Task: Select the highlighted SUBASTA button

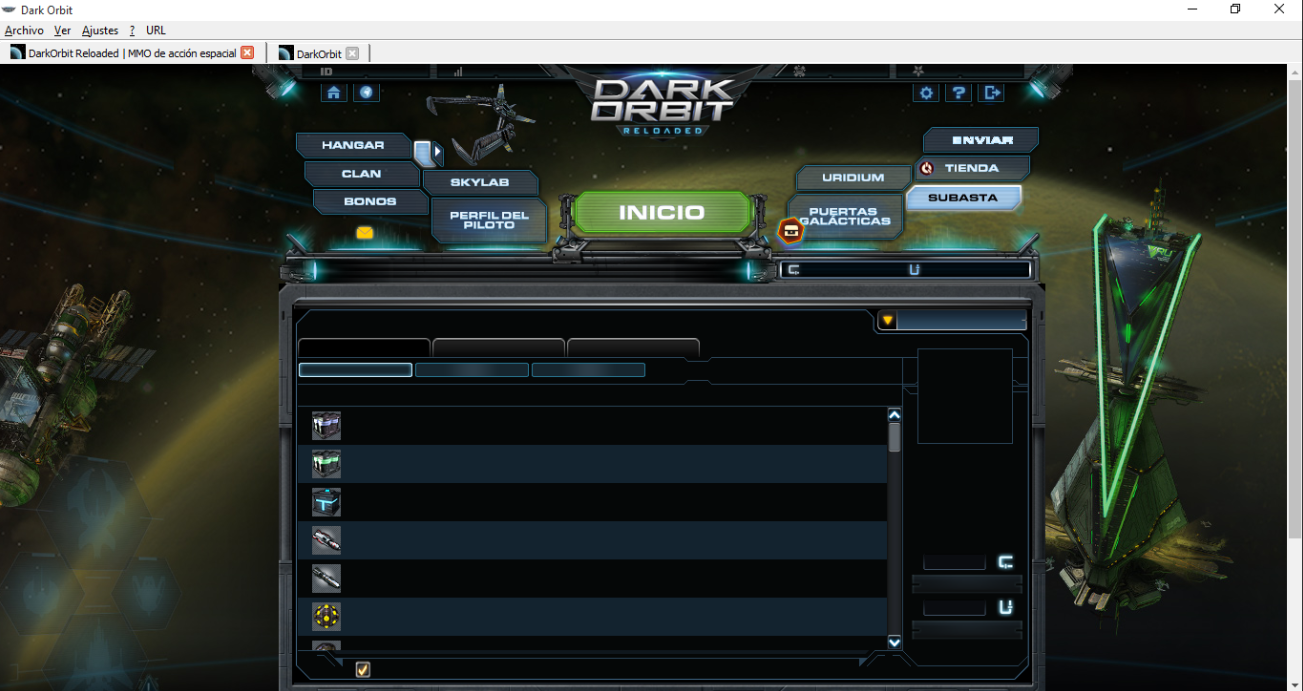Action: 963,198
